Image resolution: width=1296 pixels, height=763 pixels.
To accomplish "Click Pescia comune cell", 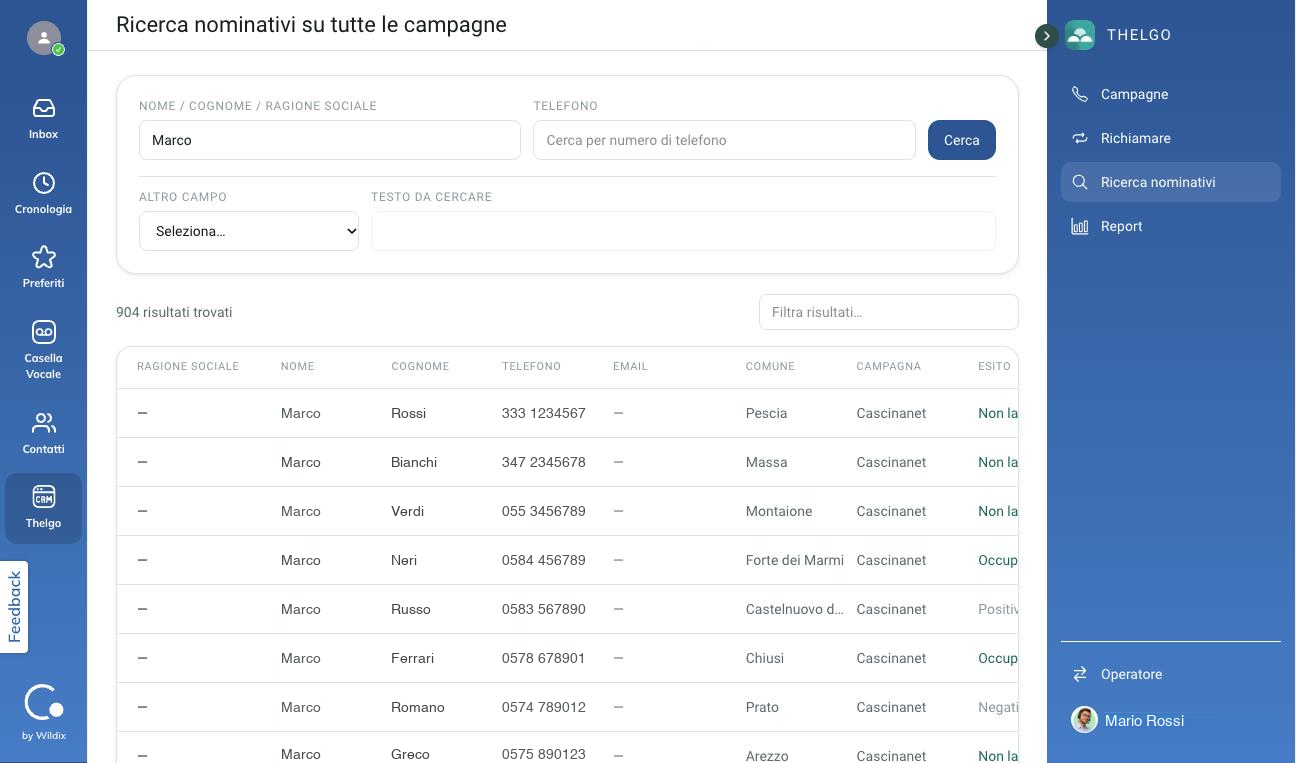I will [766, 413].
